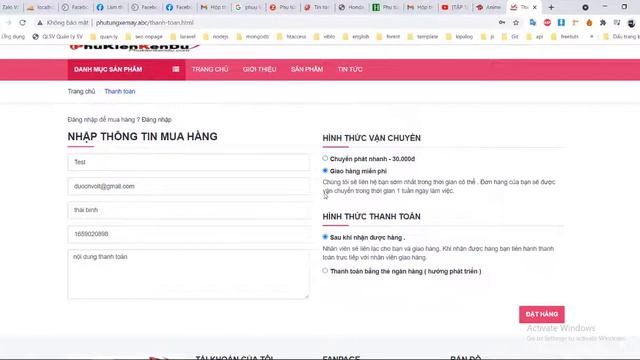Click the address field with thái bình
Screen dimensions: 640x360
[x=189, y=210]
